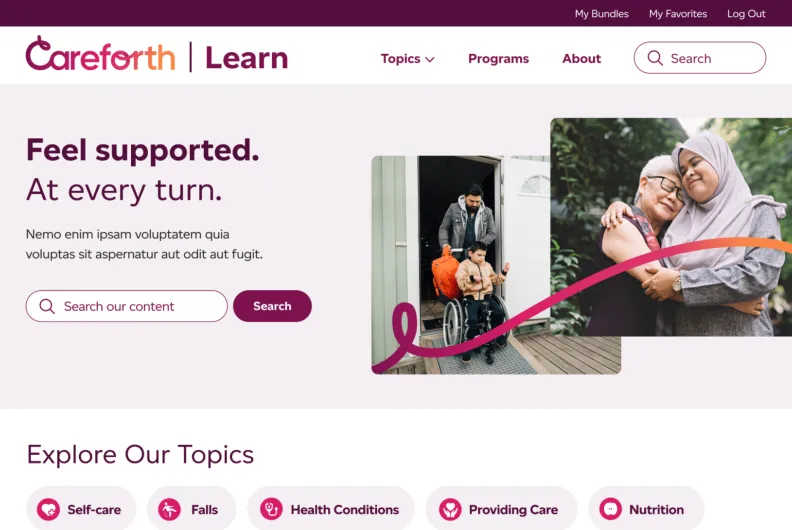792x530 pixels.
Task: Open My Favorites link
Action: point(678,14)
